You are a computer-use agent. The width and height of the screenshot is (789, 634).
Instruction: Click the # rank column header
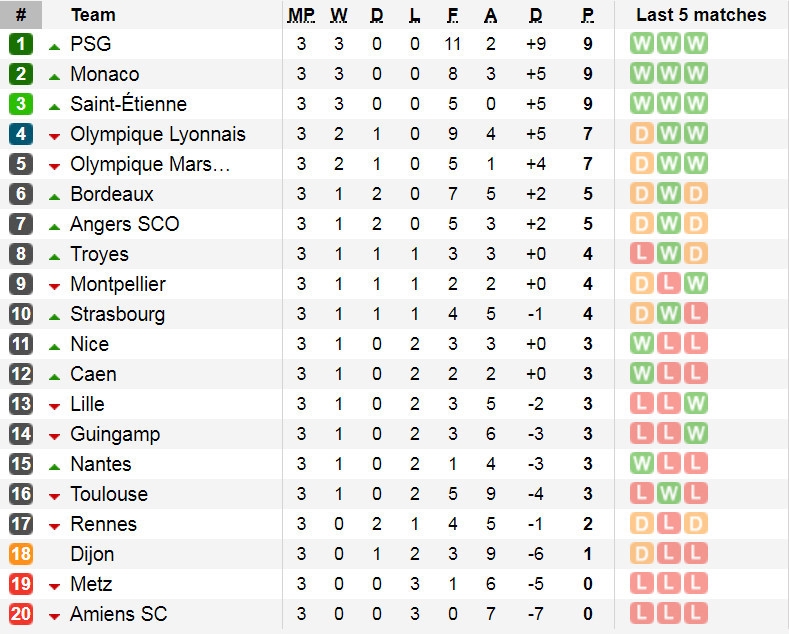pos(21,15)
